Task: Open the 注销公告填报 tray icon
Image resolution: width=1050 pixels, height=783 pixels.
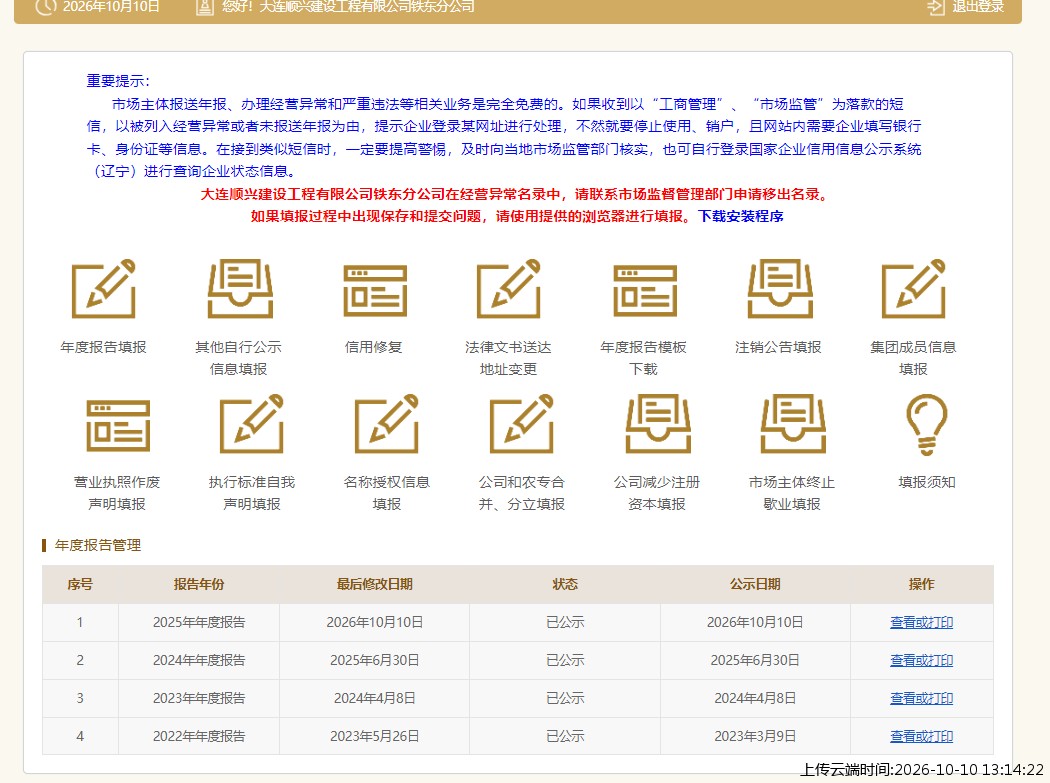Action: point(779,289)
